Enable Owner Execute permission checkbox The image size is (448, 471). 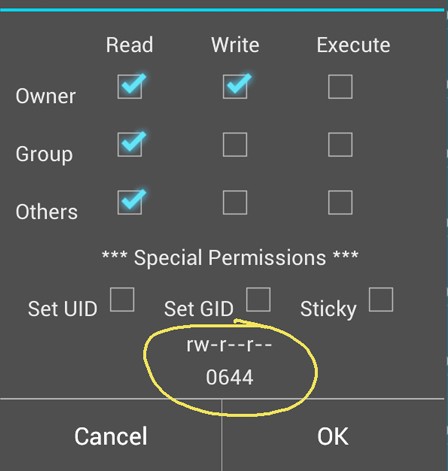(340, 87)
